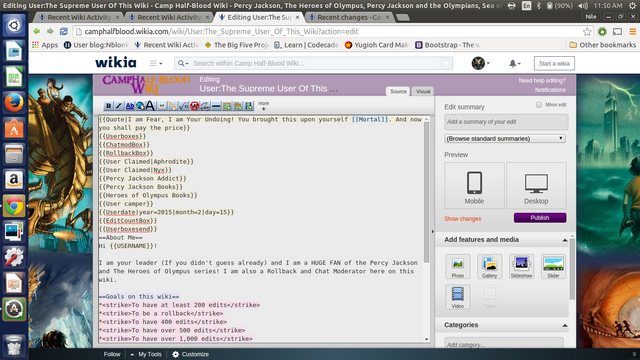Select Editing User:The Sup browser tab

[x=259, y=17]
